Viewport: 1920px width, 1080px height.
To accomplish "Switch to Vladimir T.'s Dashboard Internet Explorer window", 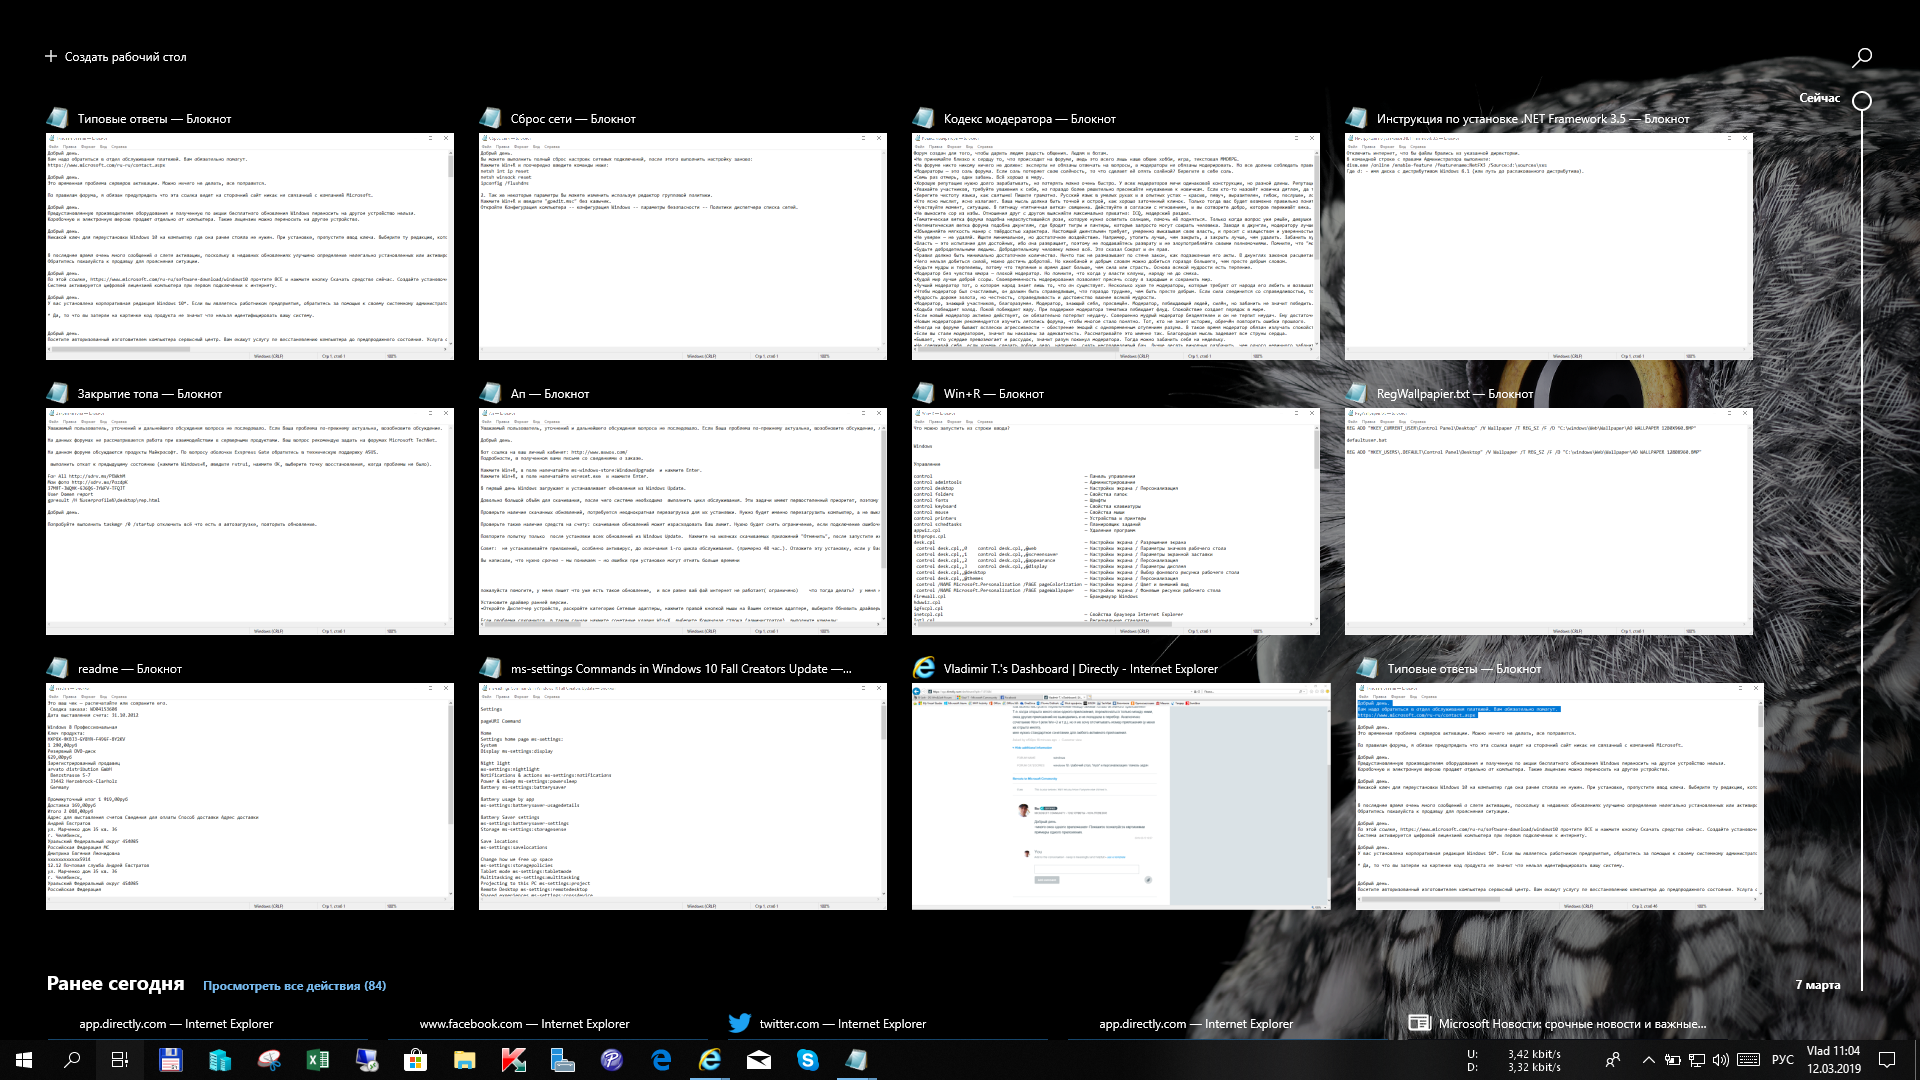I will 1121,796.
